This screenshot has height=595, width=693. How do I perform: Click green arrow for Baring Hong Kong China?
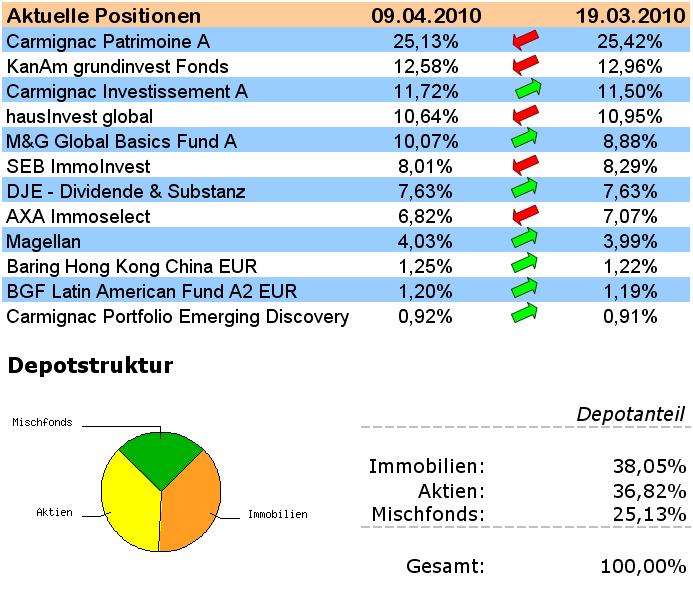coord(525,266)
